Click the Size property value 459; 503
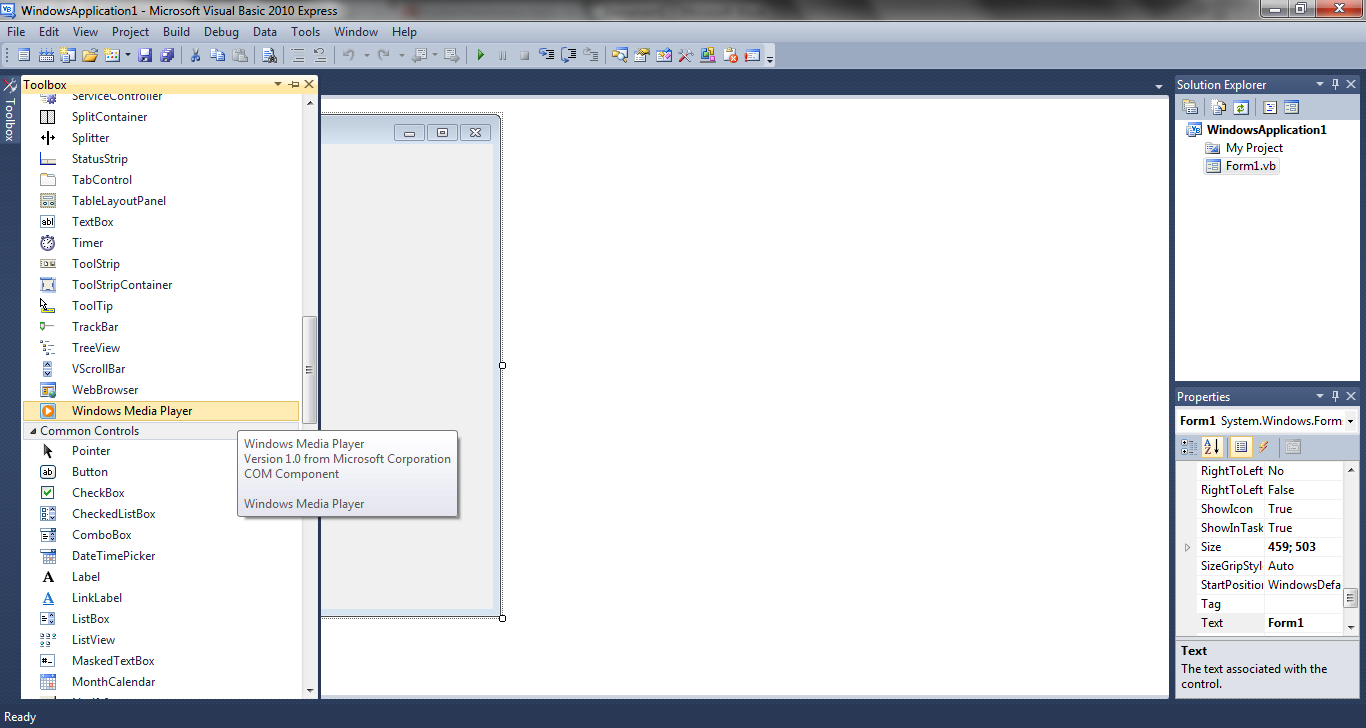 point(1304,547)
